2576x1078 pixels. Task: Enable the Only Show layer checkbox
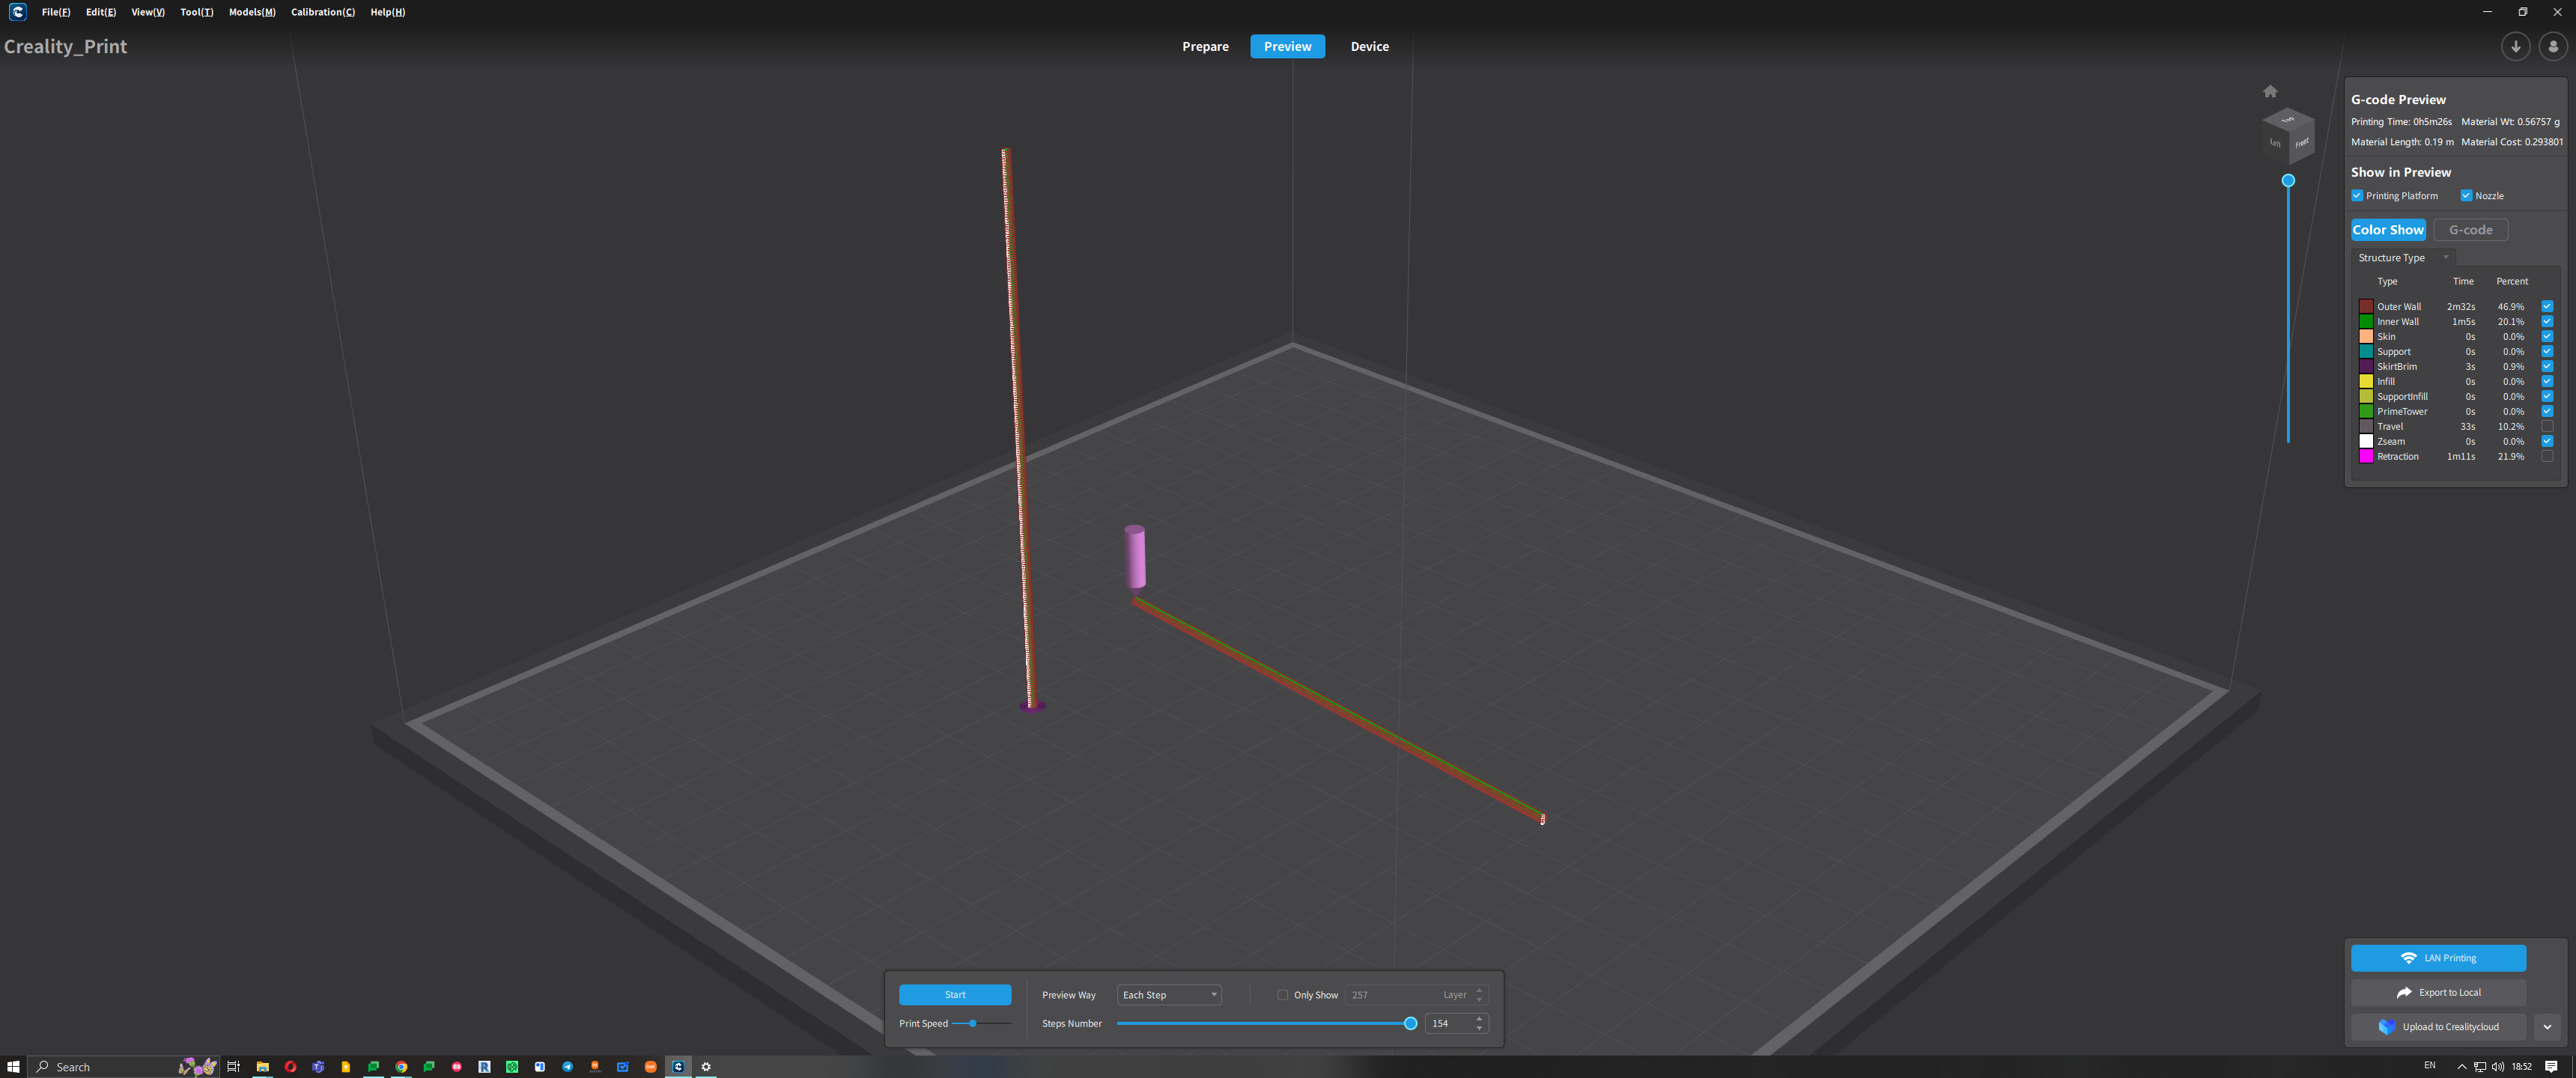1282,995
